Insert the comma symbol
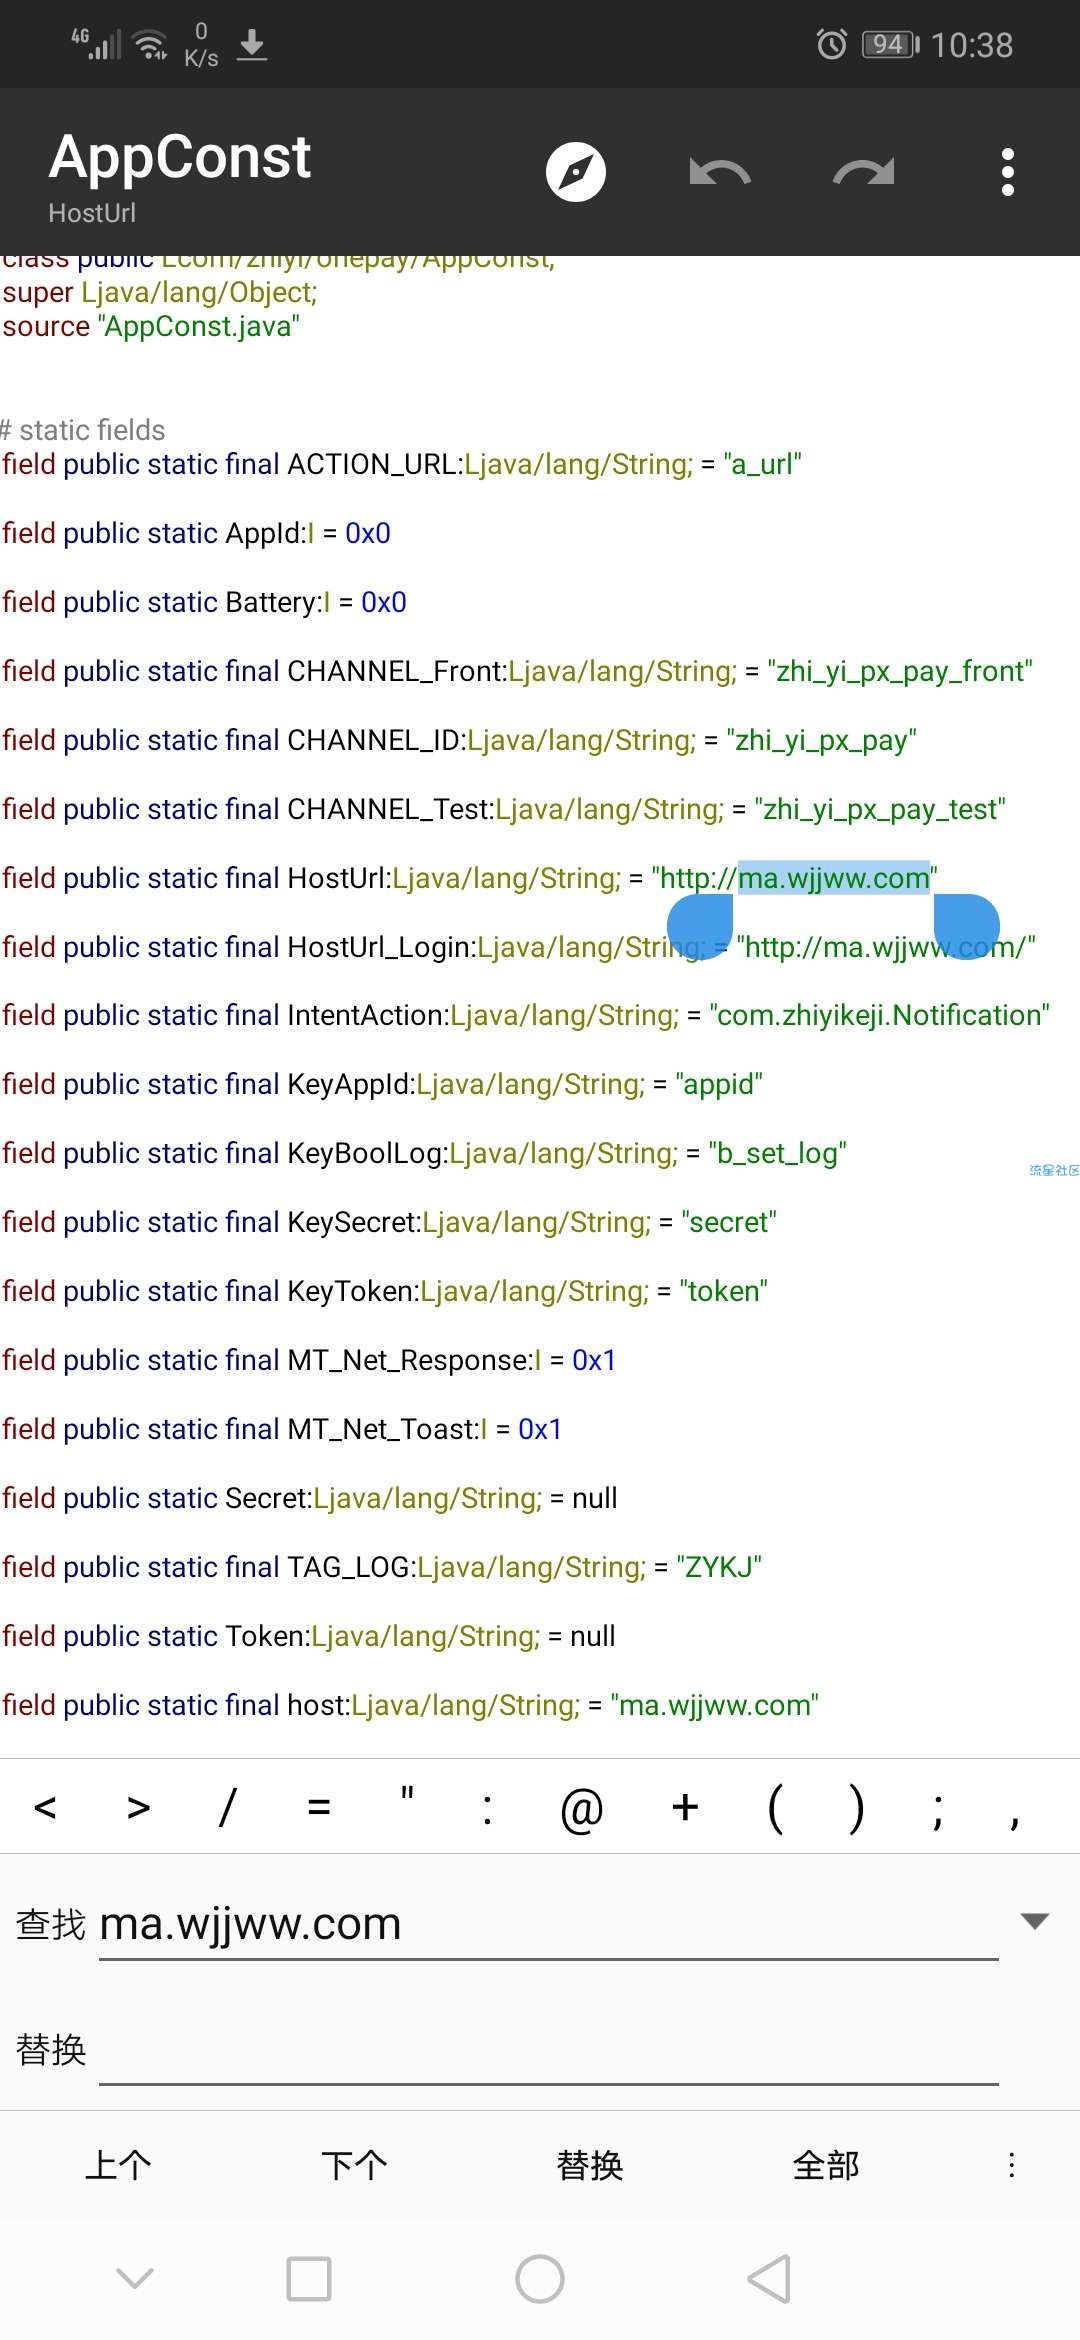This screenshot has width=1080, height=2340. (1015, 1821)
